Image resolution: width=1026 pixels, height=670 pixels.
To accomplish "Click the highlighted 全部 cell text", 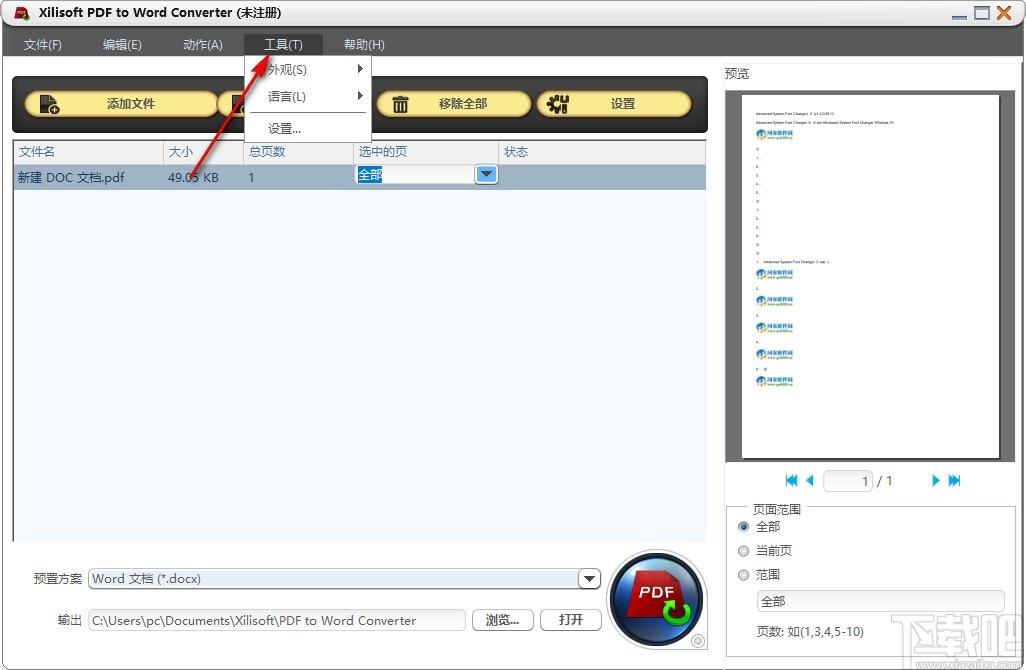I will click(370, 175).
